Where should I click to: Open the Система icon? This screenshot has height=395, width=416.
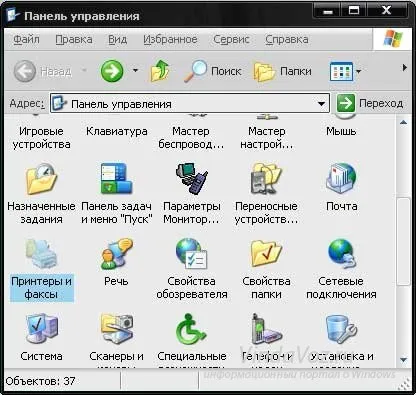pos(41,329)
